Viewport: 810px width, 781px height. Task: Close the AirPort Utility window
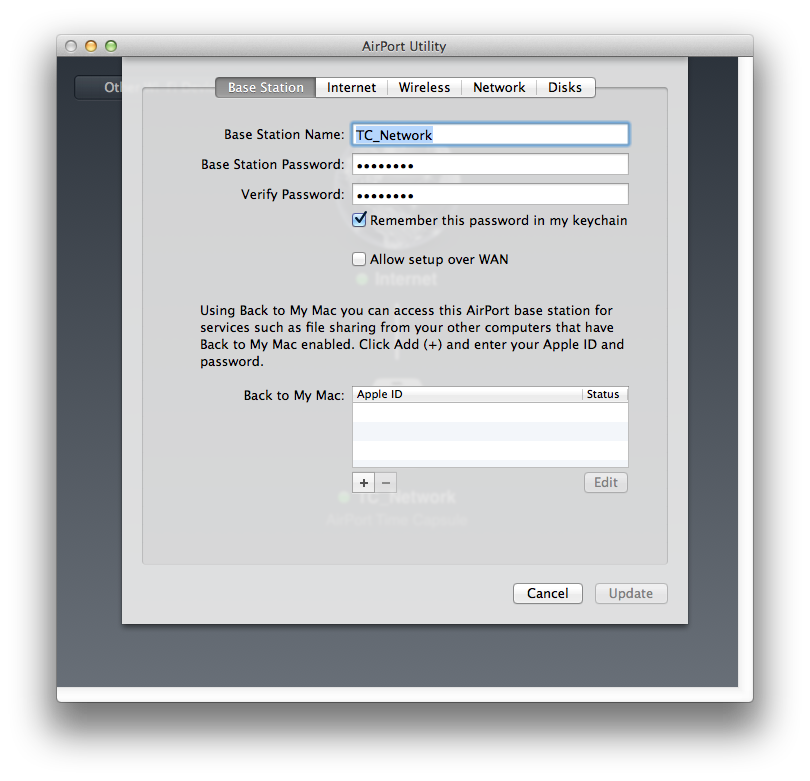tap(71, 46)
